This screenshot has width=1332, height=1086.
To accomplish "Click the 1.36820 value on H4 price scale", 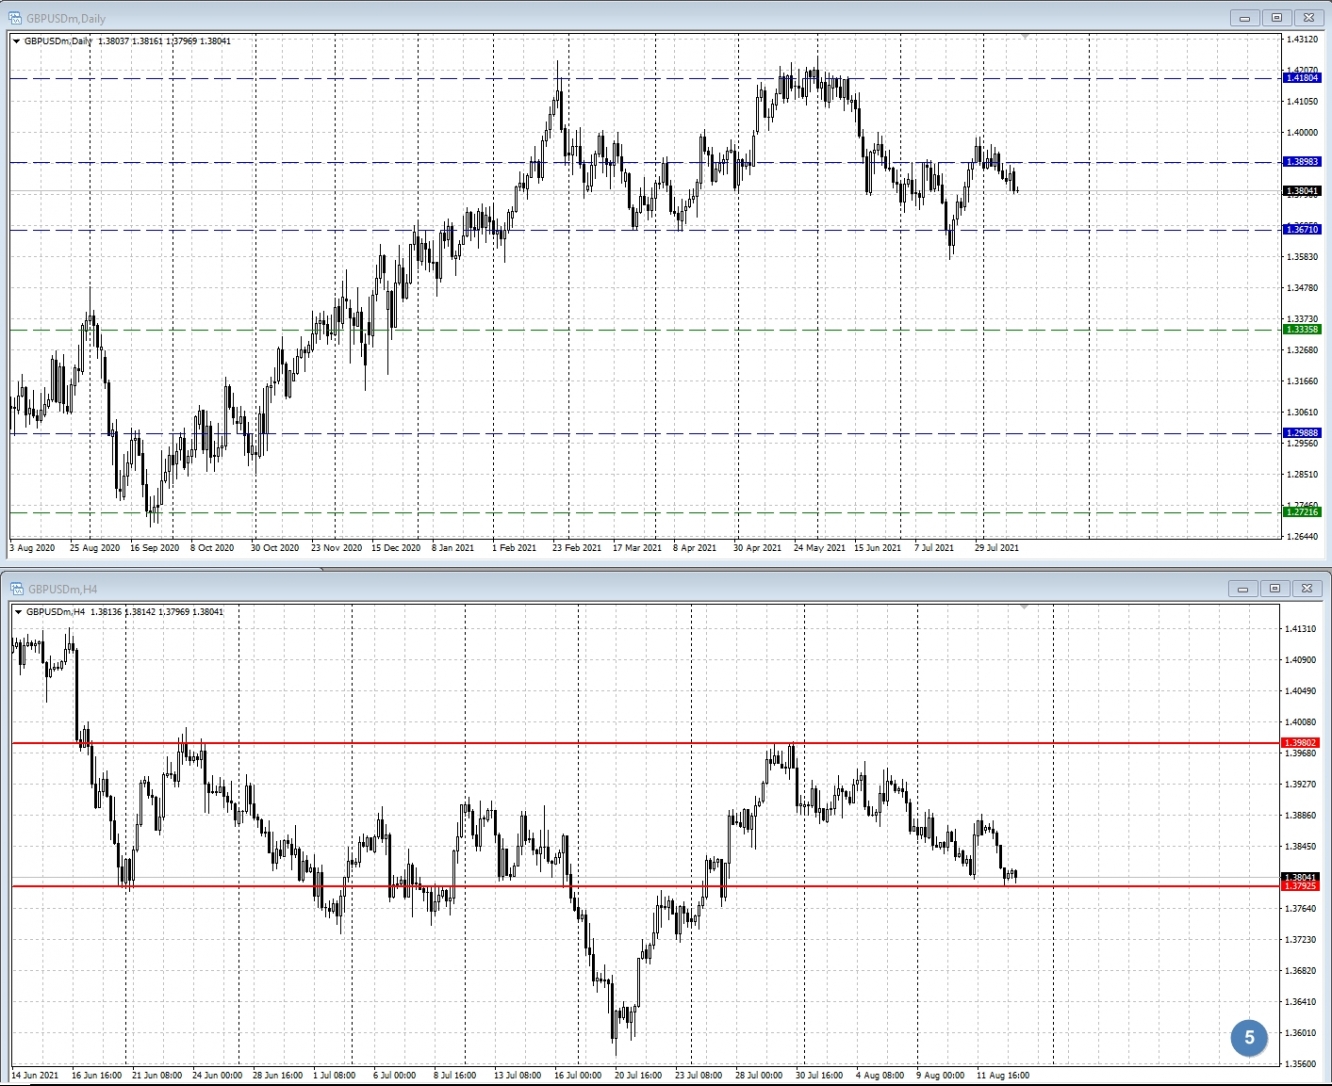I will click(x=1301, y=971).
